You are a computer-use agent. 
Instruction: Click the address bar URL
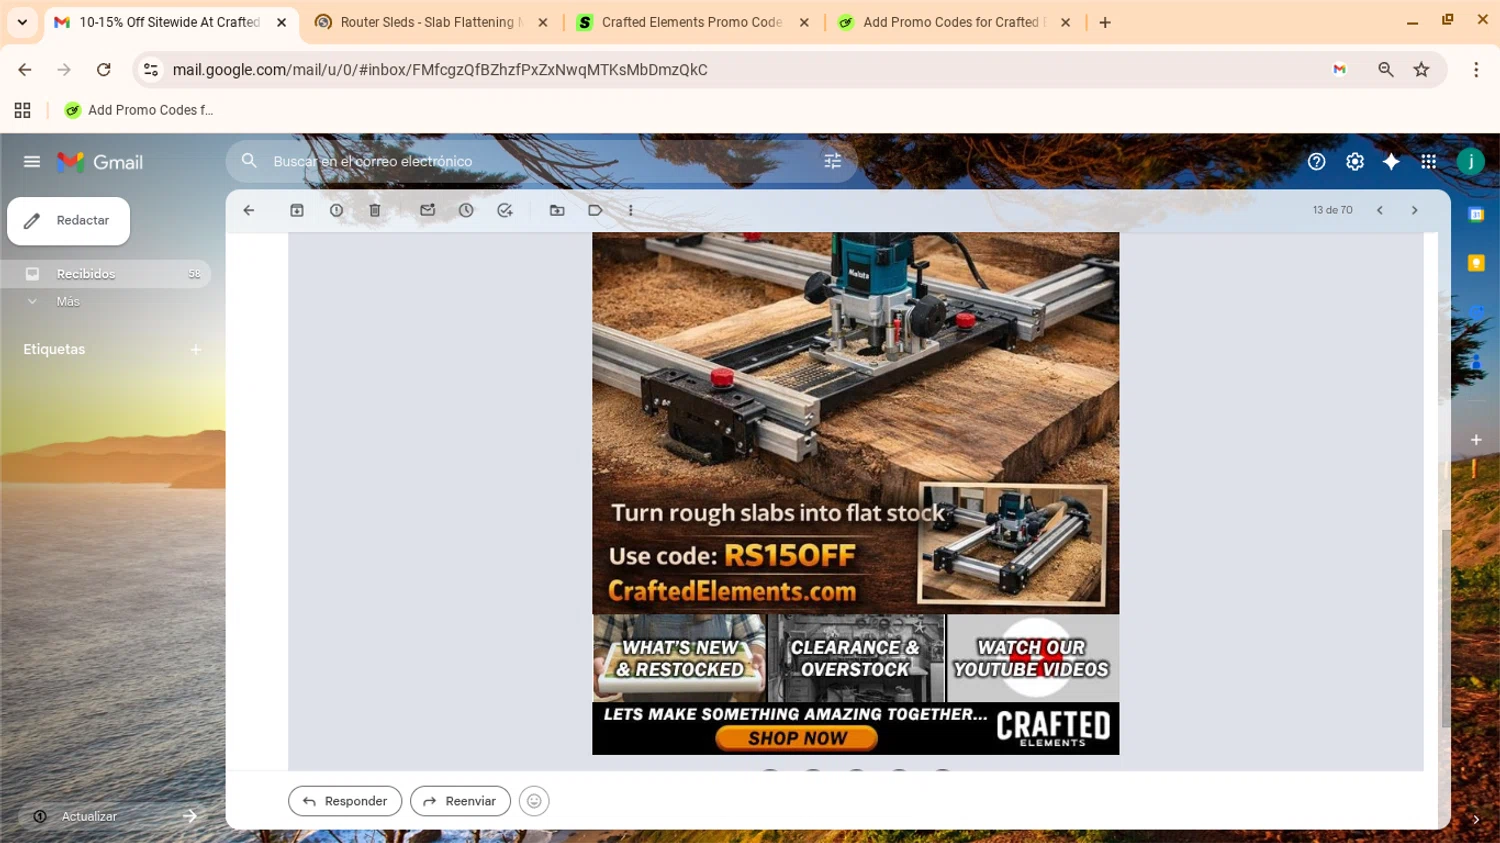point(440,70)
